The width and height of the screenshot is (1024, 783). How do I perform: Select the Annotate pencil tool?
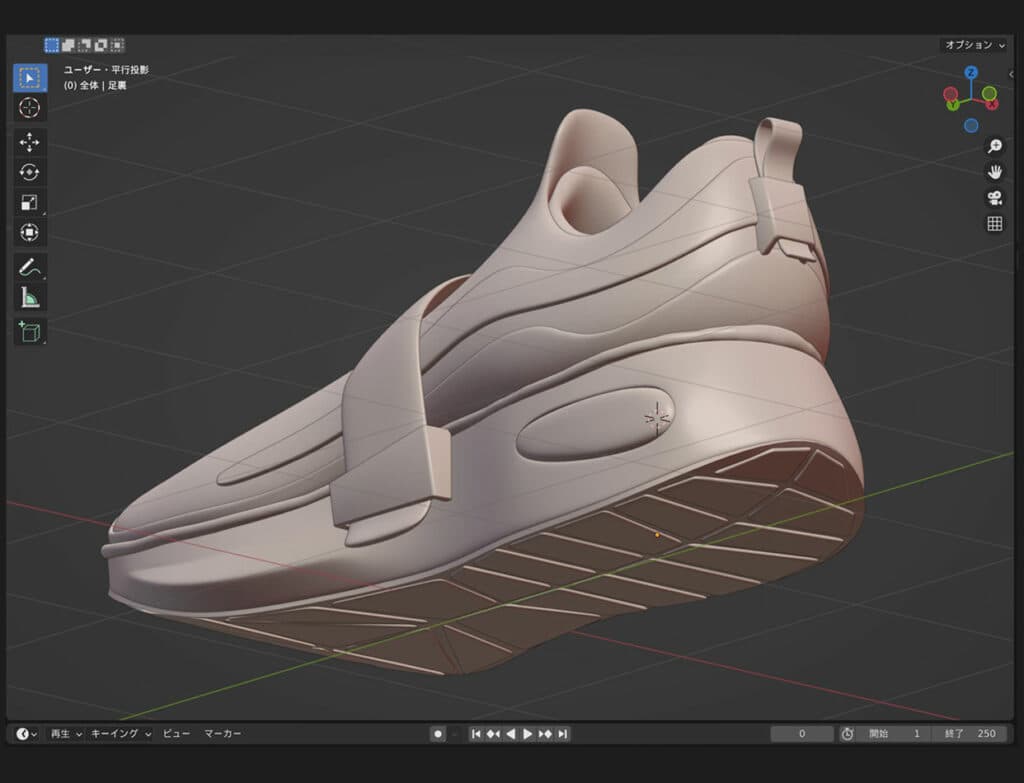(30, 267)
